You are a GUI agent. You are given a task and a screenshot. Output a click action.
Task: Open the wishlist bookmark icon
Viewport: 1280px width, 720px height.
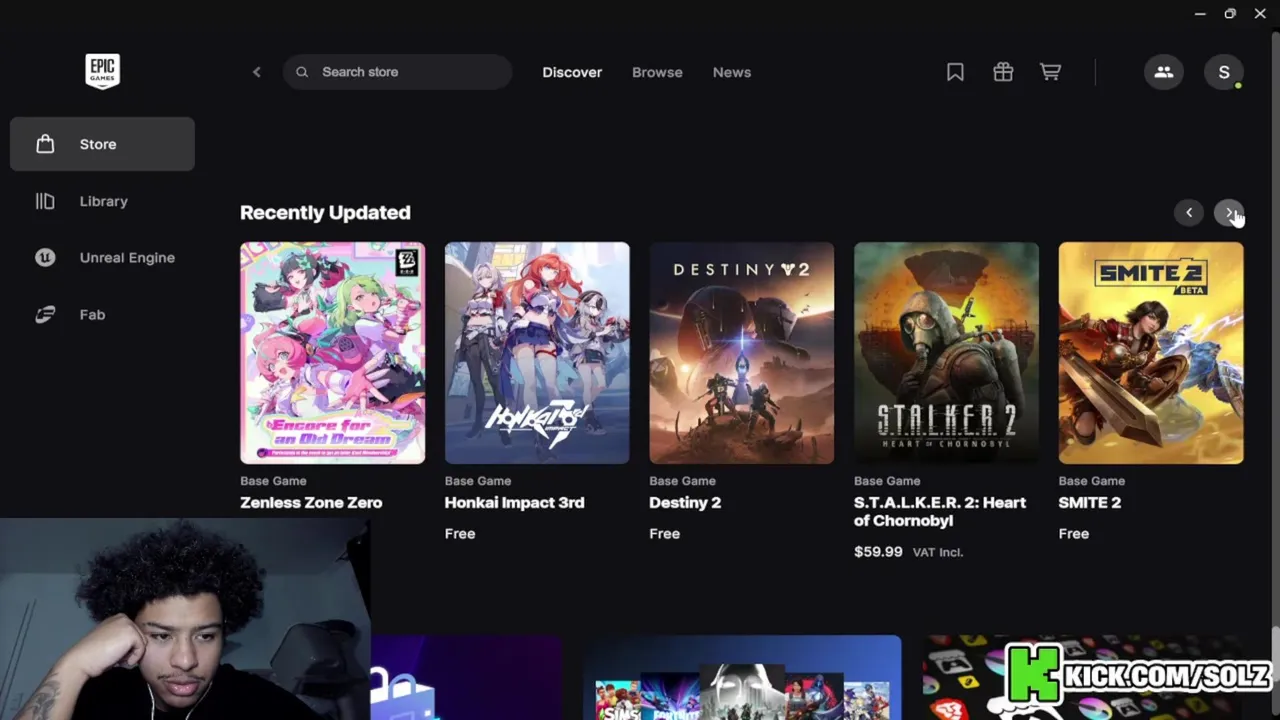(955, 72)
